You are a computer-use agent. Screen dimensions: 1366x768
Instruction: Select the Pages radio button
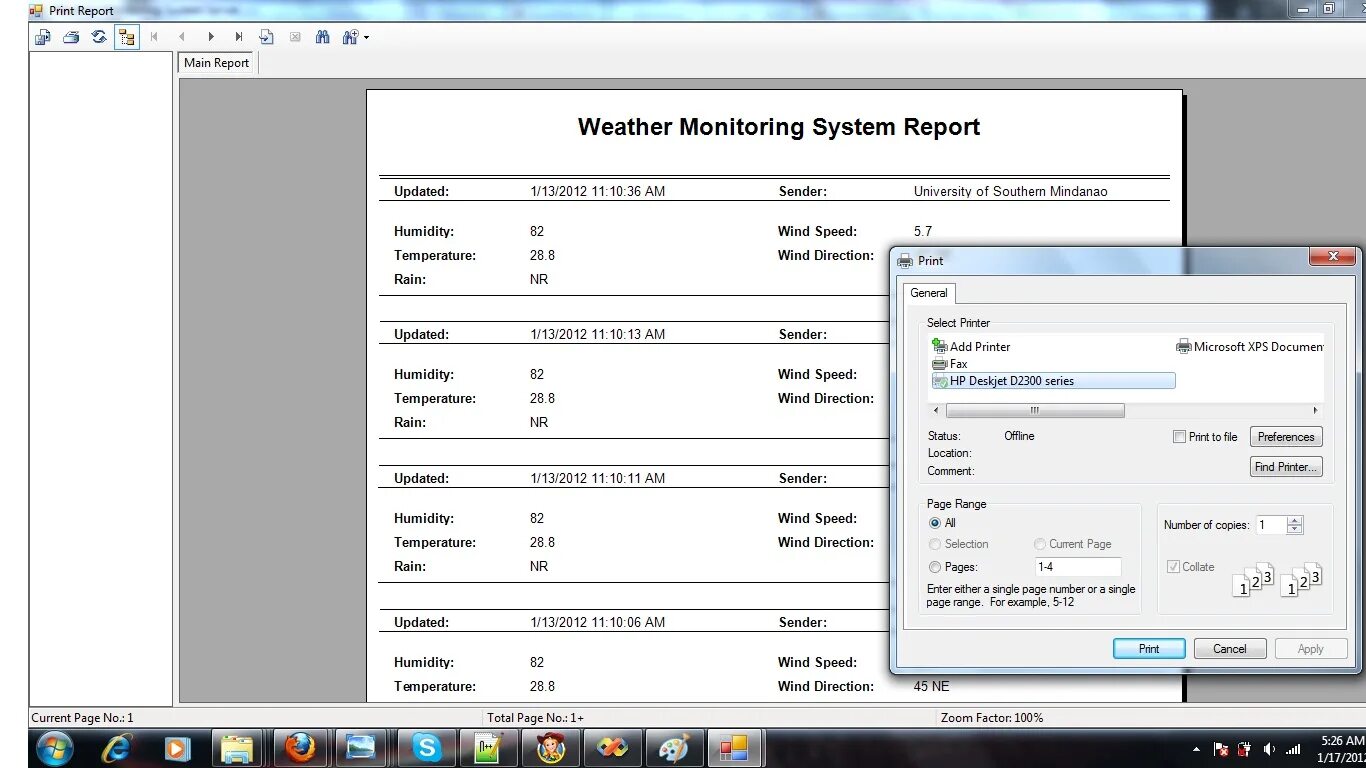tap(934, 566)
